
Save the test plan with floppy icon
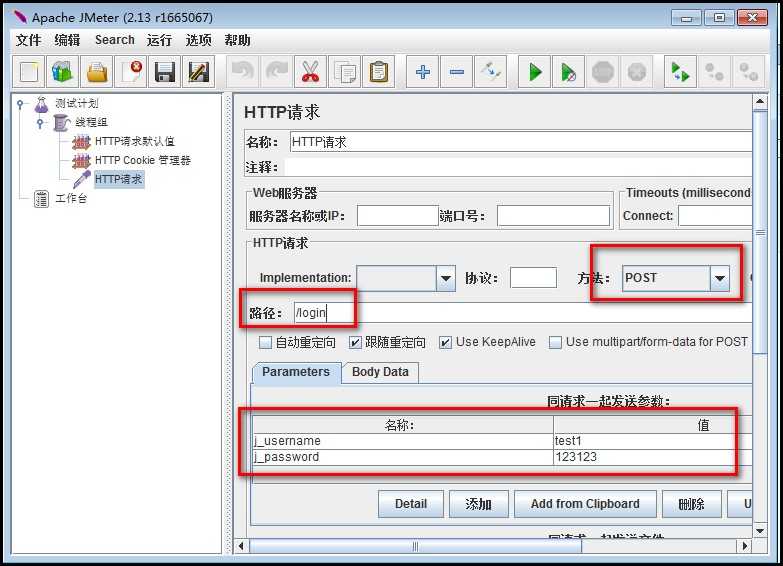164,72
